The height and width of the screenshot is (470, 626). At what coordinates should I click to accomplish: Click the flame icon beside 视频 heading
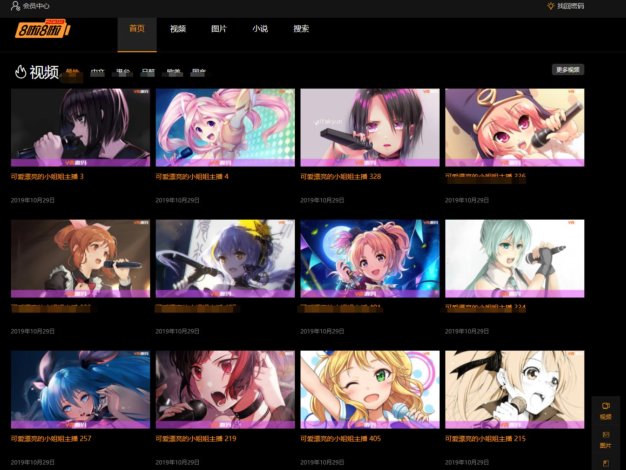tap(20, 72)
